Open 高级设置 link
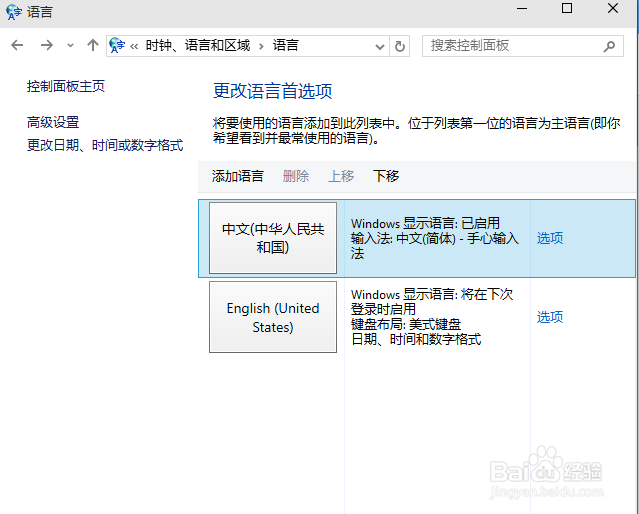This screenshot has width=639, height=514. 53,122
